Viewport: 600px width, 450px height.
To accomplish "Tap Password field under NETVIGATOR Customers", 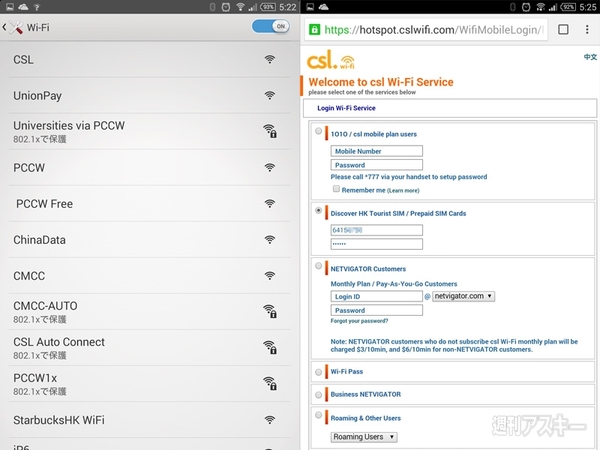I will [377, 310].
